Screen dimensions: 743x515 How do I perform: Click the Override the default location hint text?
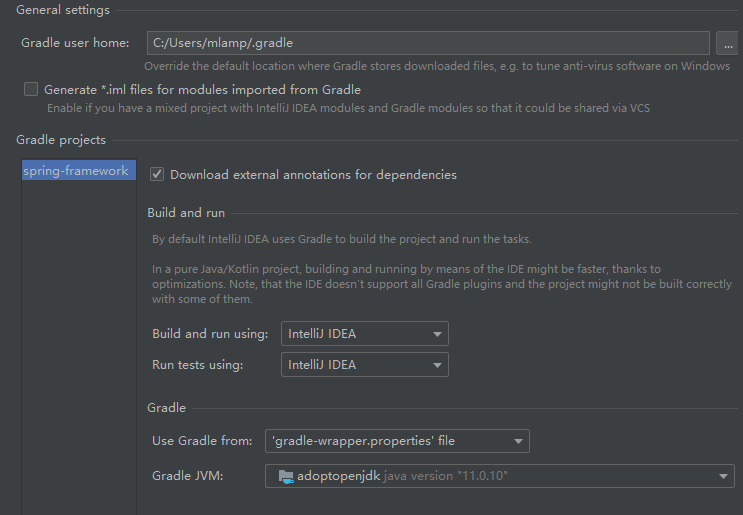(x=437, y=66)
